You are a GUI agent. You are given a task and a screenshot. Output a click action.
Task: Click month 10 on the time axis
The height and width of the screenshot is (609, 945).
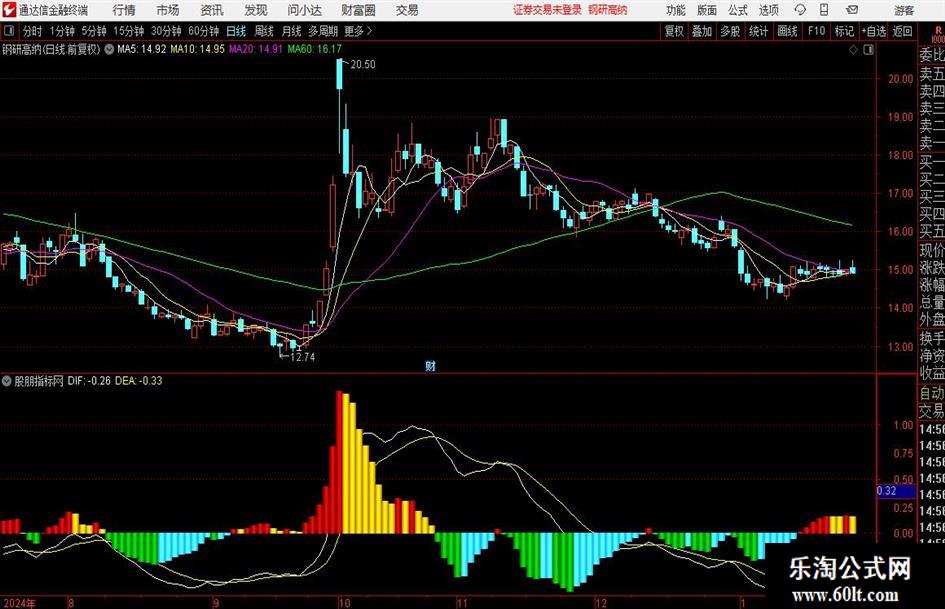tap(344, 602)
